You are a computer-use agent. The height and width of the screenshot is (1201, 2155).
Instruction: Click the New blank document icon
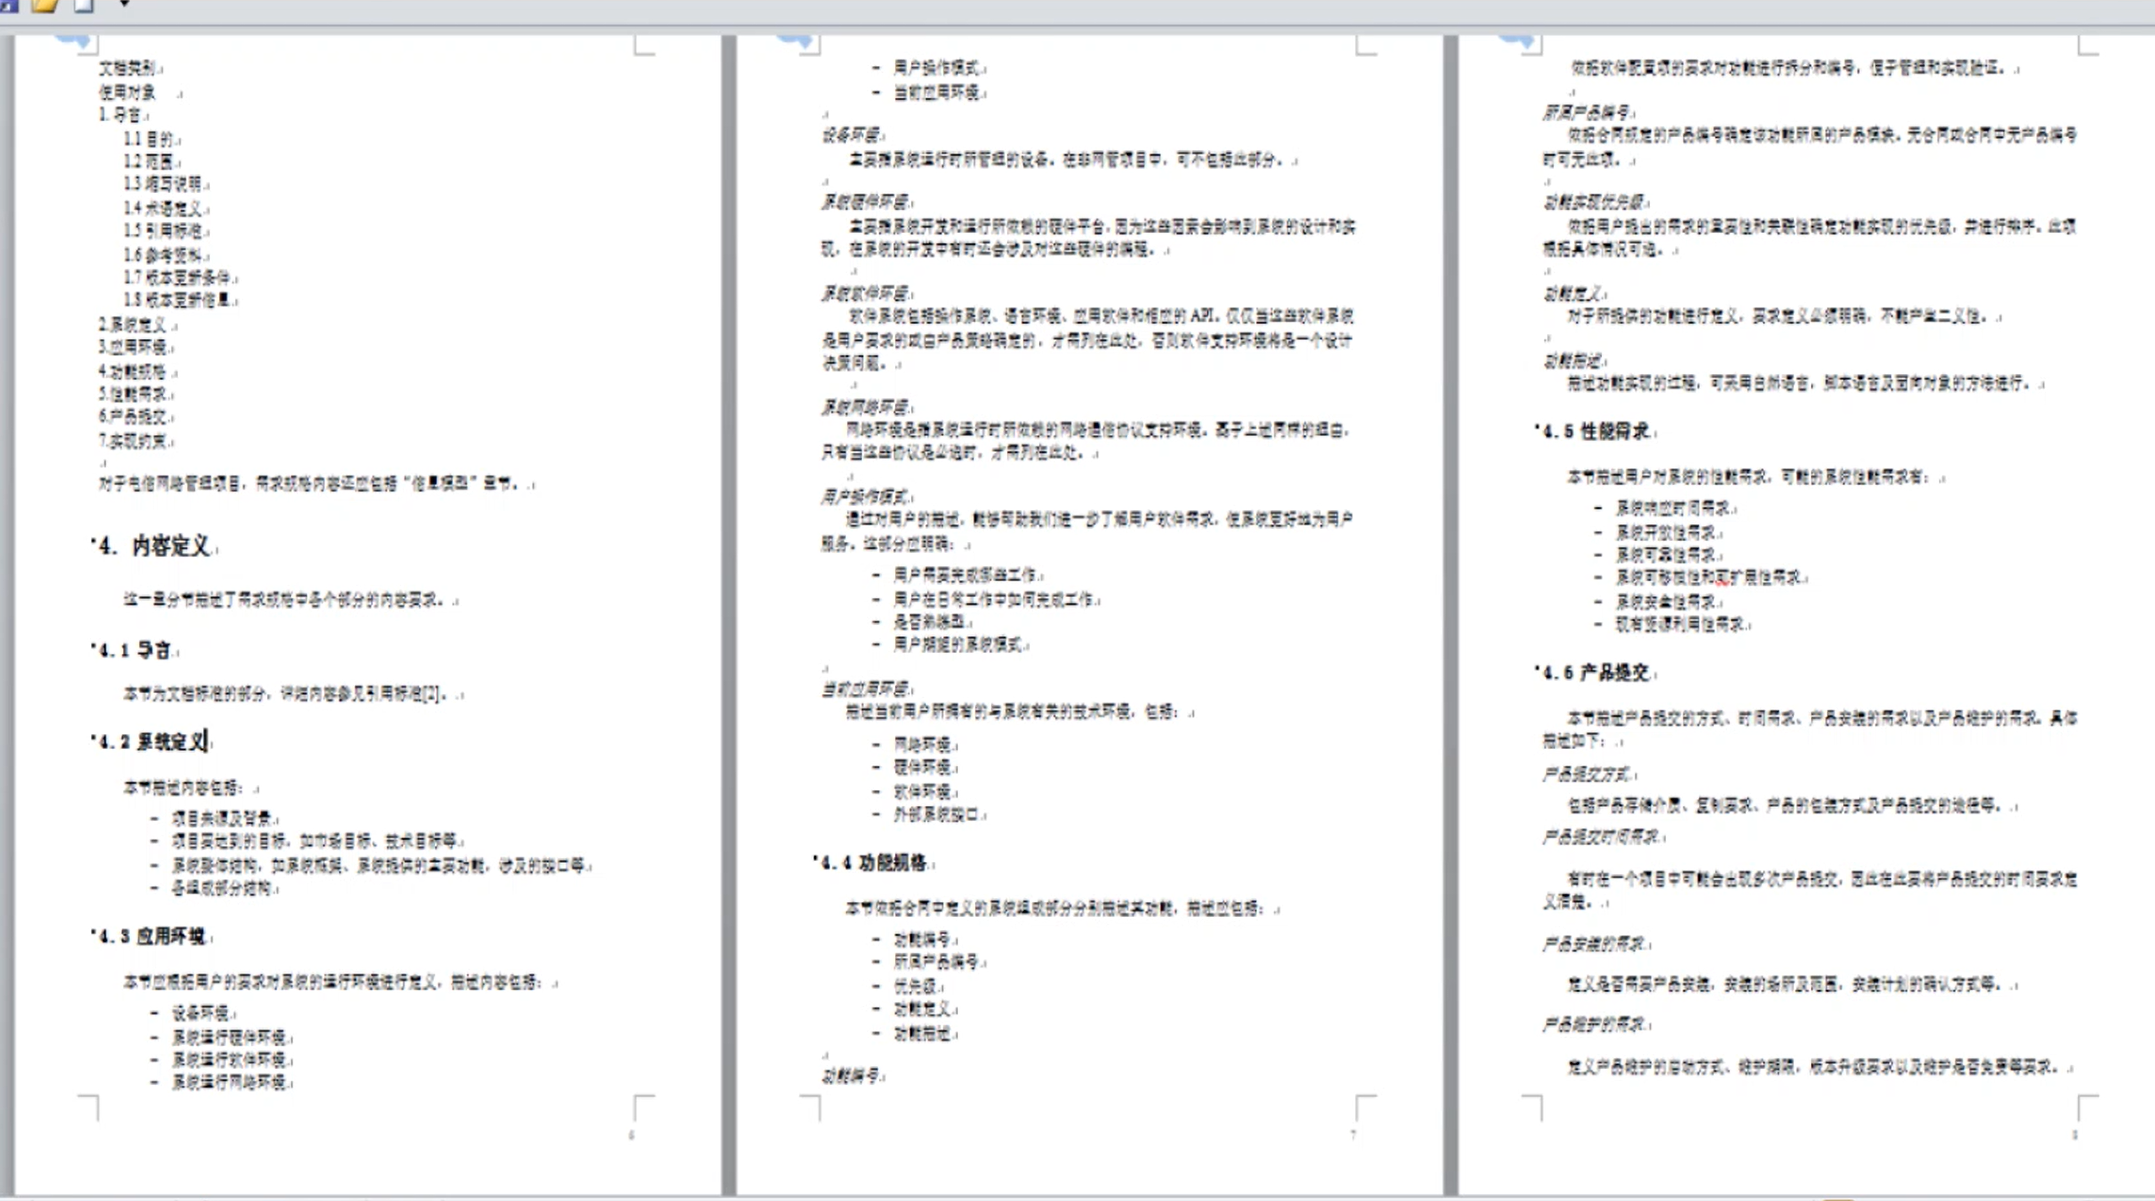(x=84, y=5)
